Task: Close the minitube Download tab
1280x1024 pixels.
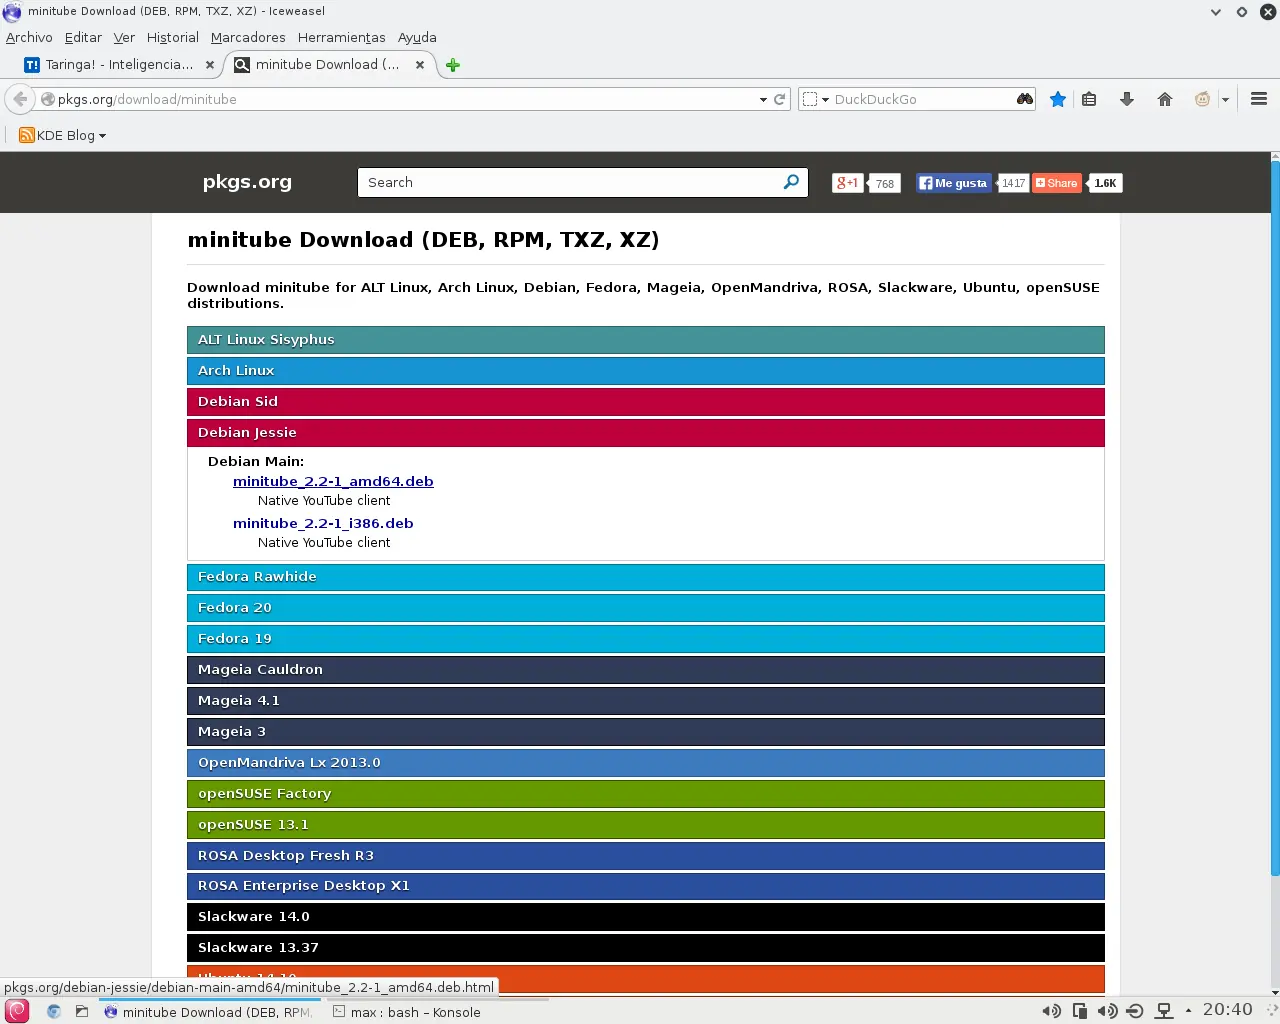Action: coord(420,65)
